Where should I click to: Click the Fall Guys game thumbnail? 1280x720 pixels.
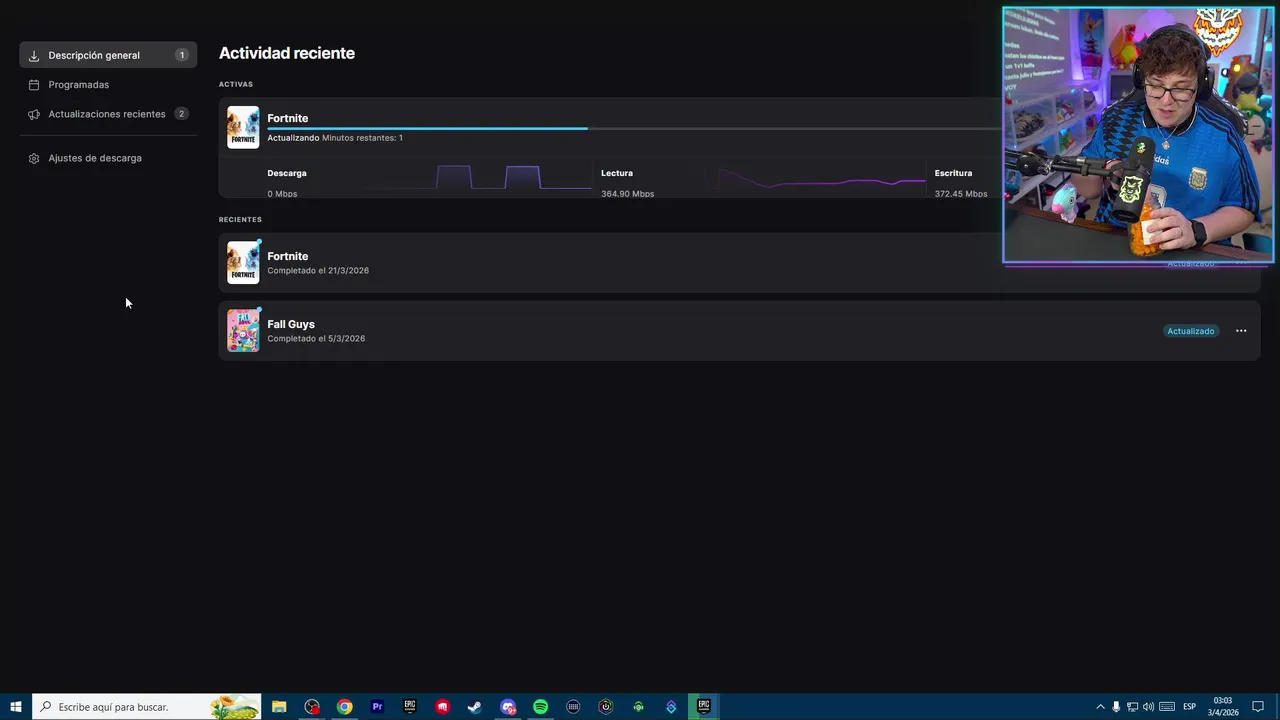(243, 331)
